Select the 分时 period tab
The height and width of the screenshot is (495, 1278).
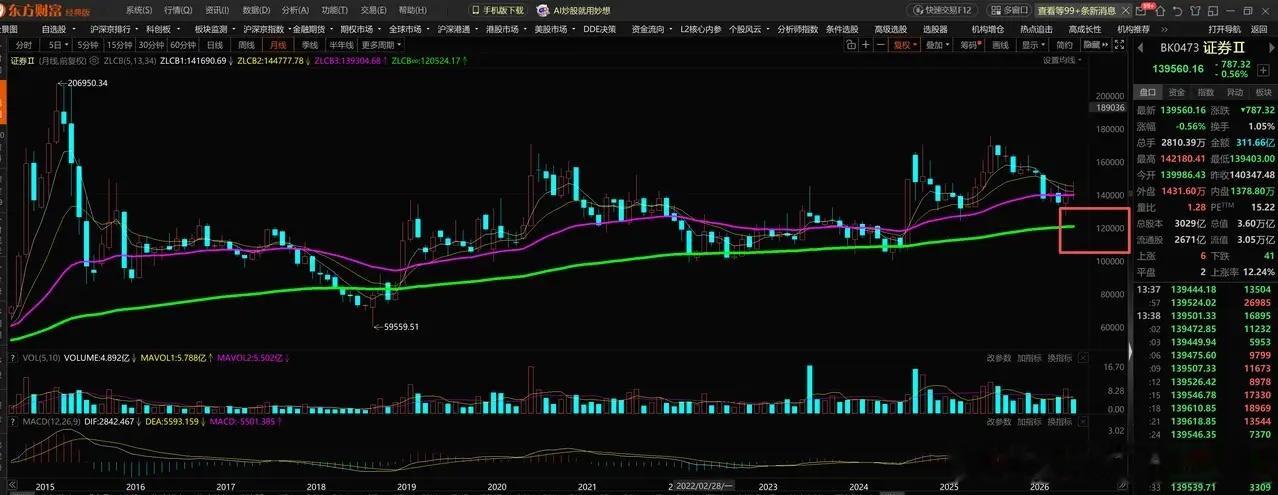23,45
